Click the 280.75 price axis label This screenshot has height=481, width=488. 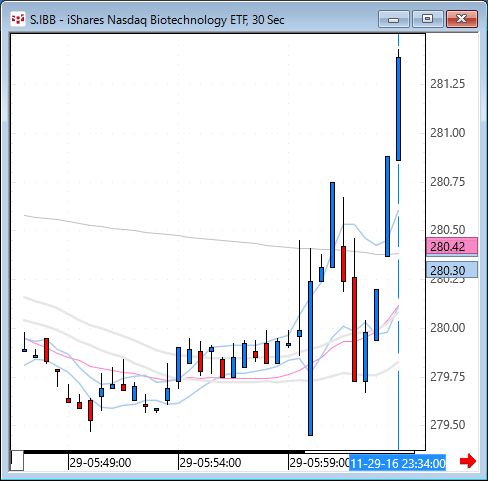click(447, 182)
